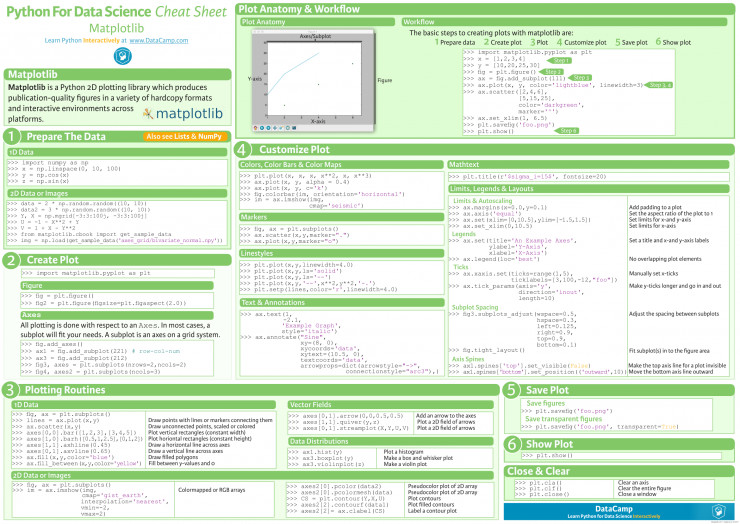This screenshot has height=524, width=740.
Task: Click the 'Plot a histogram' description
Action: click(404, 452)
